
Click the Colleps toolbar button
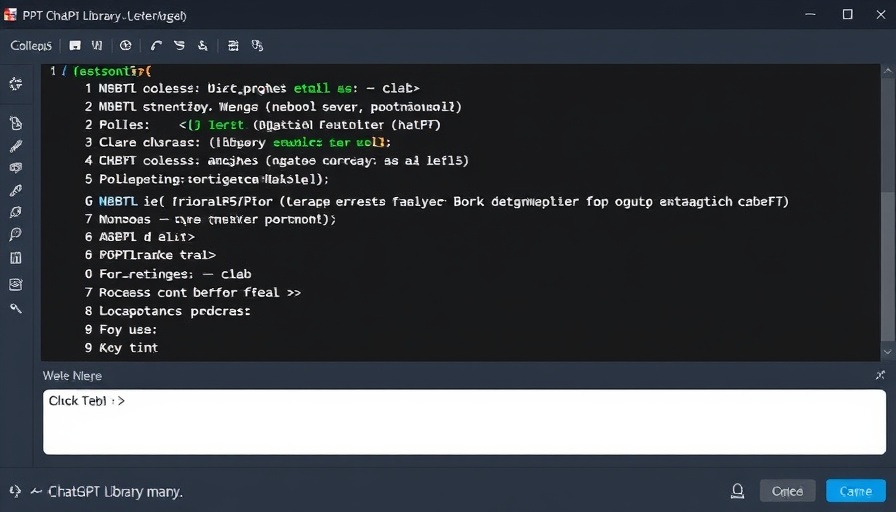tap(31, 46)
